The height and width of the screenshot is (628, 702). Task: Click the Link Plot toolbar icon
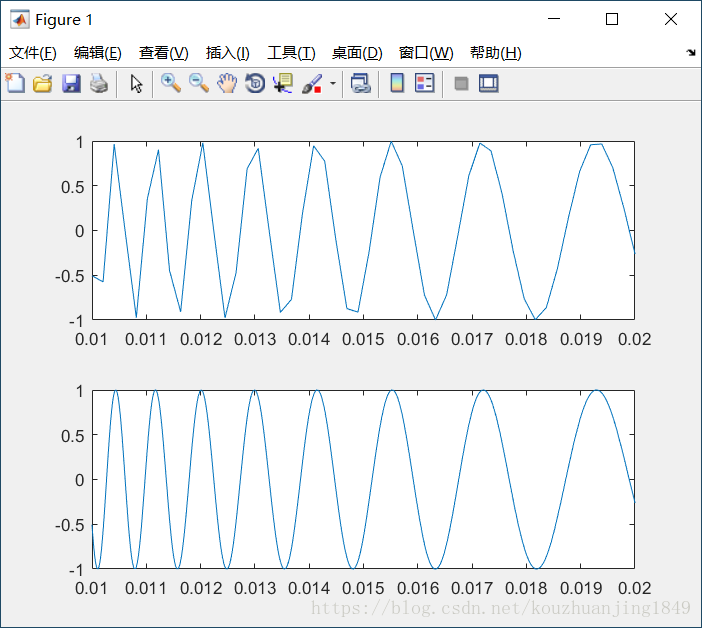click(x=360, y=84)
